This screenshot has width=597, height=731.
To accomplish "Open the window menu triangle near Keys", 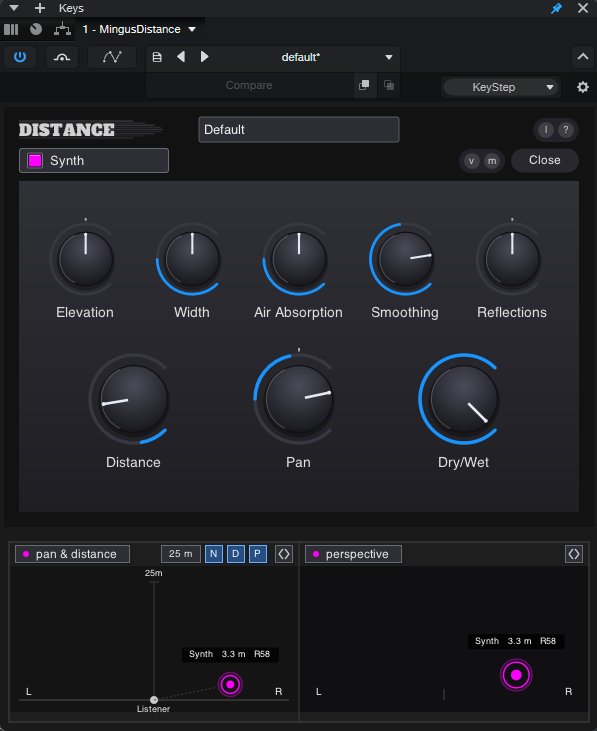I will tap(14, 8).
